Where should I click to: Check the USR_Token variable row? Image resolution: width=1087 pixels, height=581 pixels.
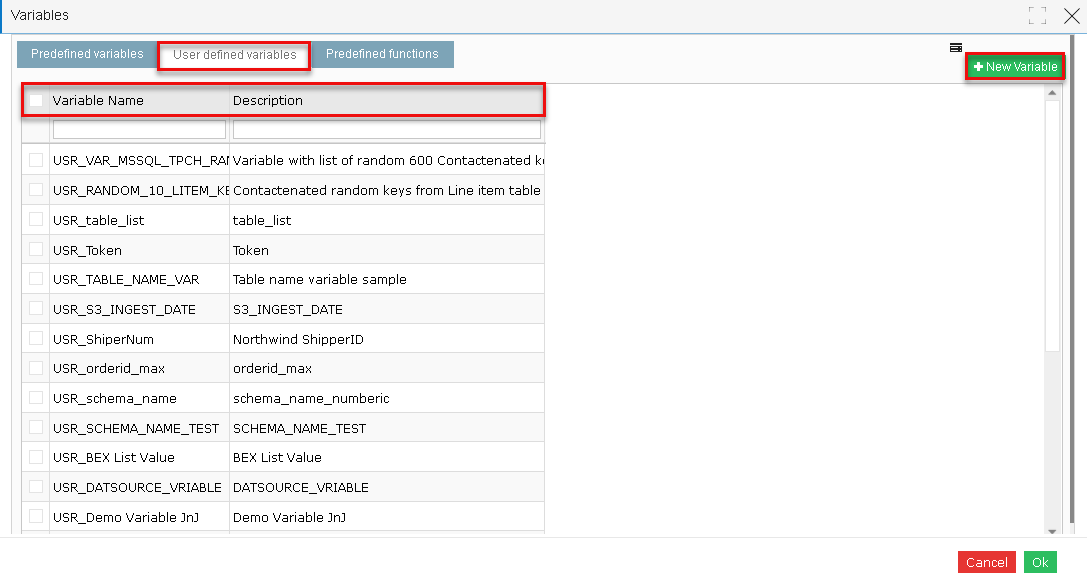[x=36, y=249]
